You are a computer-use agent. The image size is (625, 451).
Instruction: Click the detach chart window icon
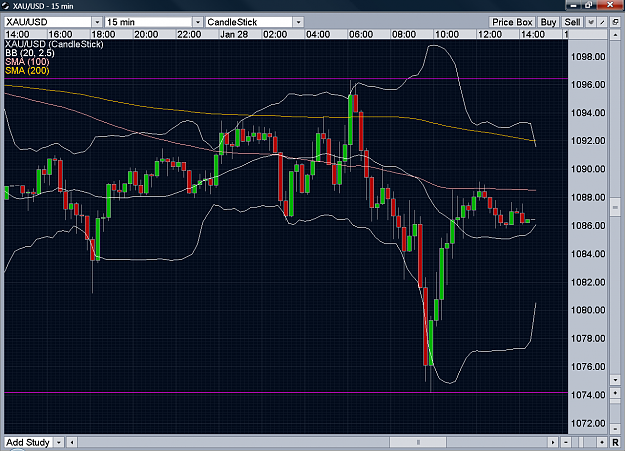615,22
